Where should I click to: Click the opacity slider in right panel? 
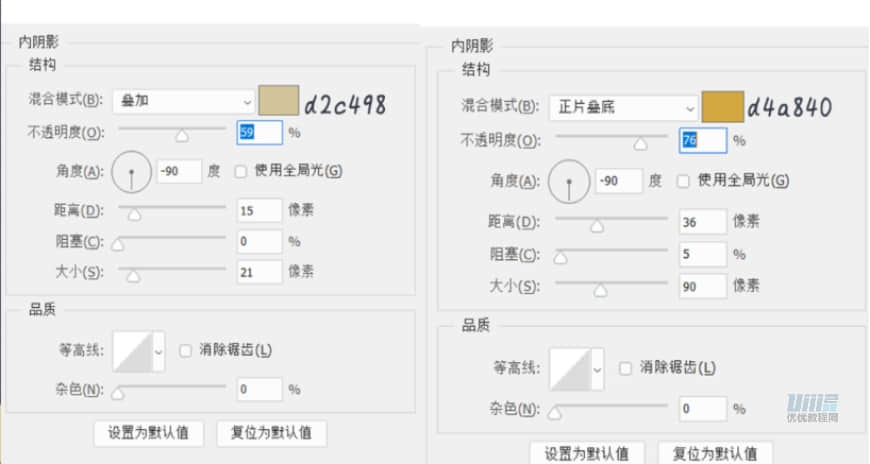(611, 140)
